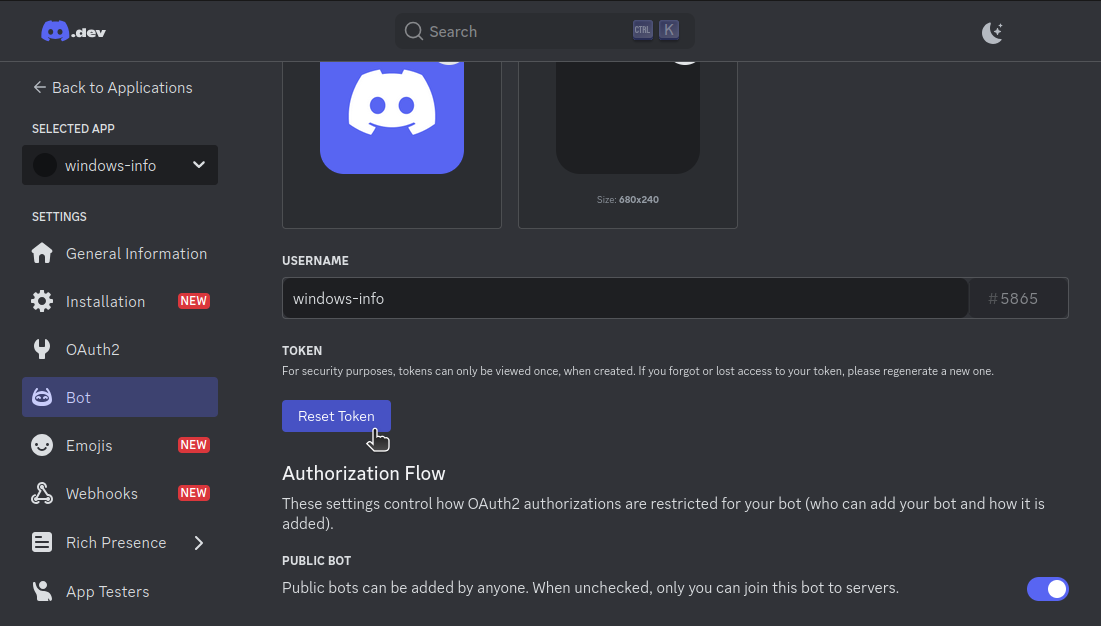Click the OAuth2 wrench icon
This screenshot has width=1101, height=626.
coord(42,349)
